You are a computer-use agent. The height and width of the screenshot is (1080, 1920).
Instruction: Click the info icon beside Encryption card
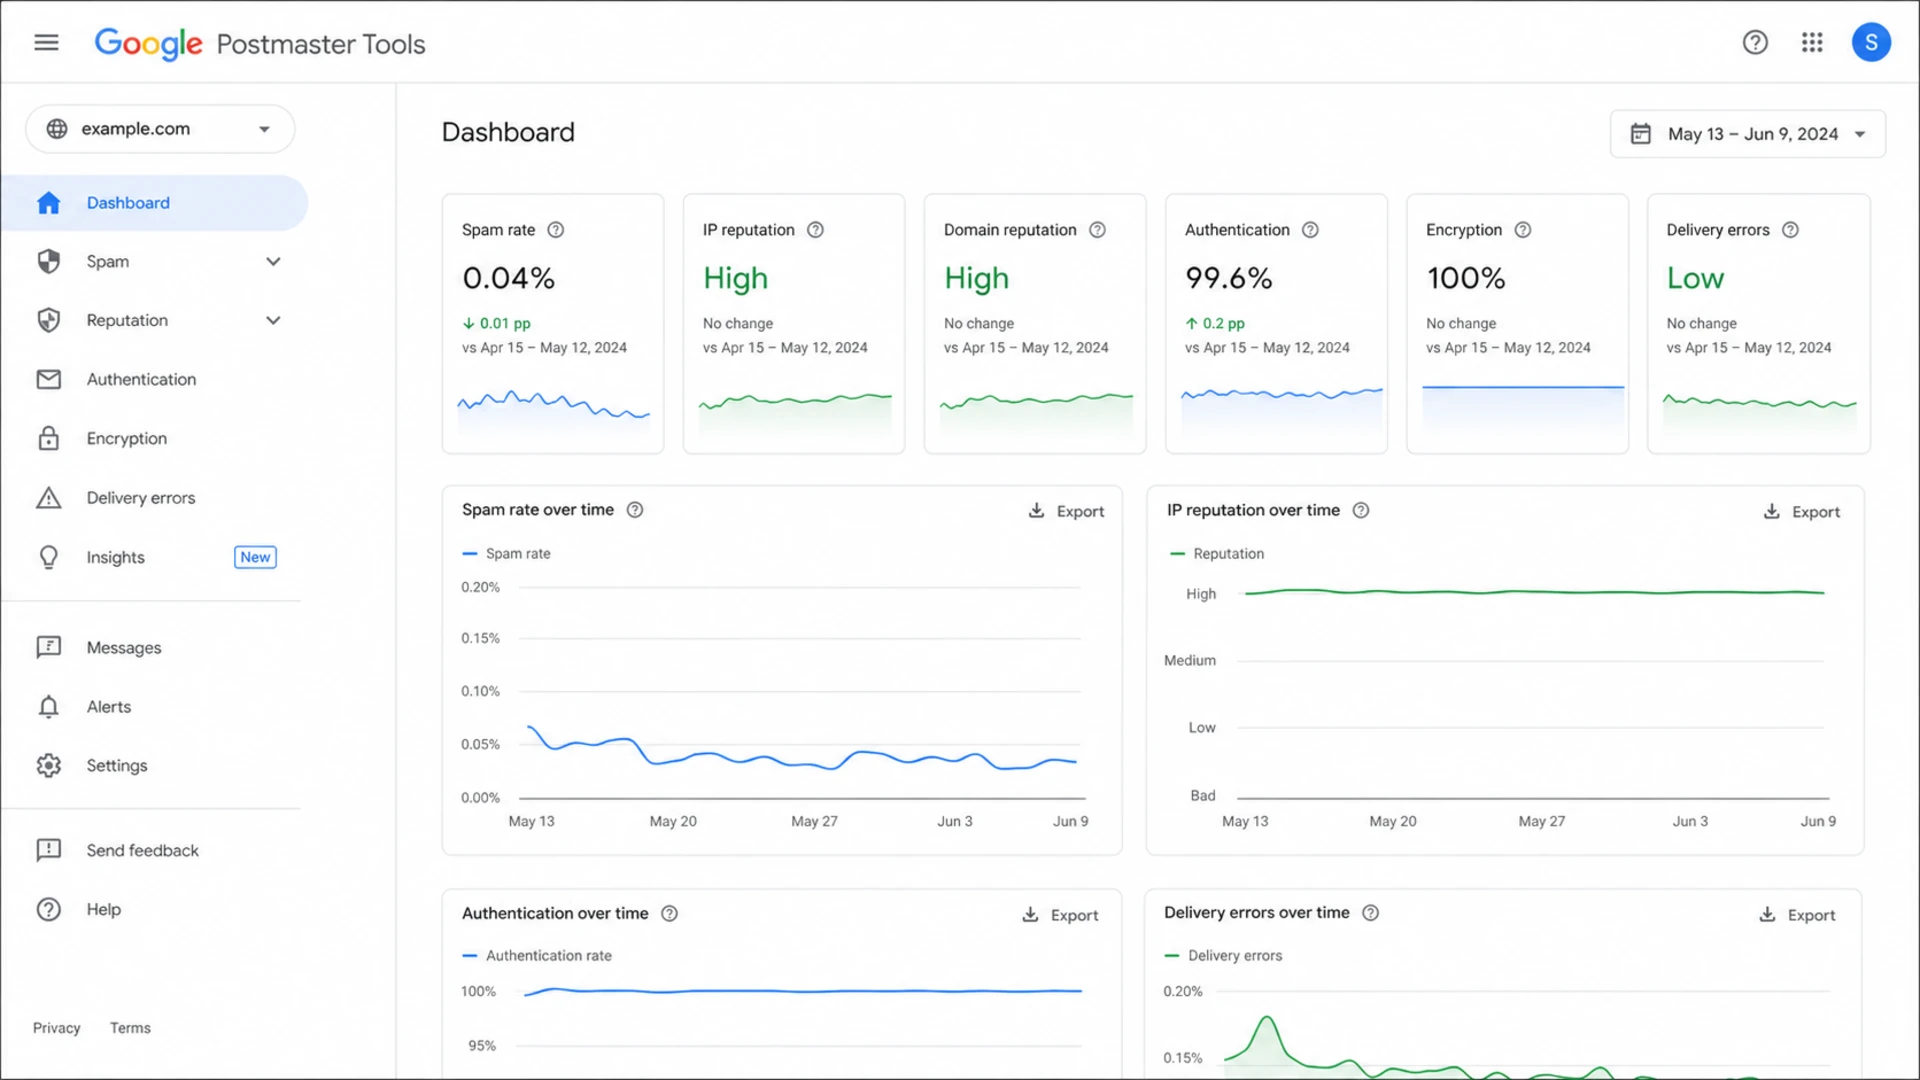pyautogui.click(x=1522, y=230)
